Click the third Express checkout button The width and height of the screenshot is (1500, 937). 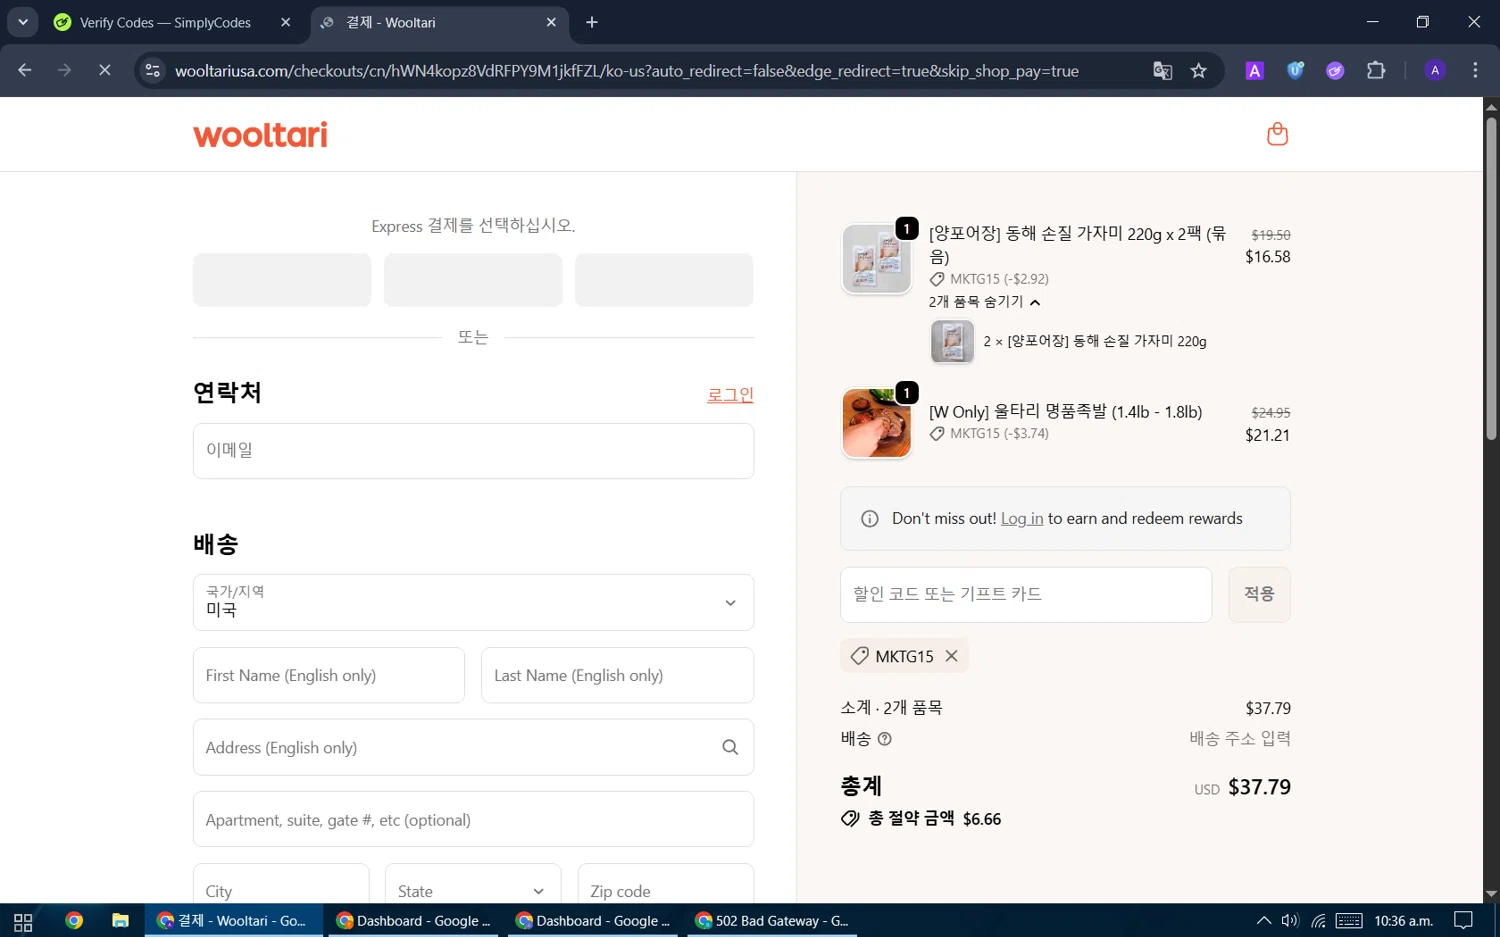(664, 280)
